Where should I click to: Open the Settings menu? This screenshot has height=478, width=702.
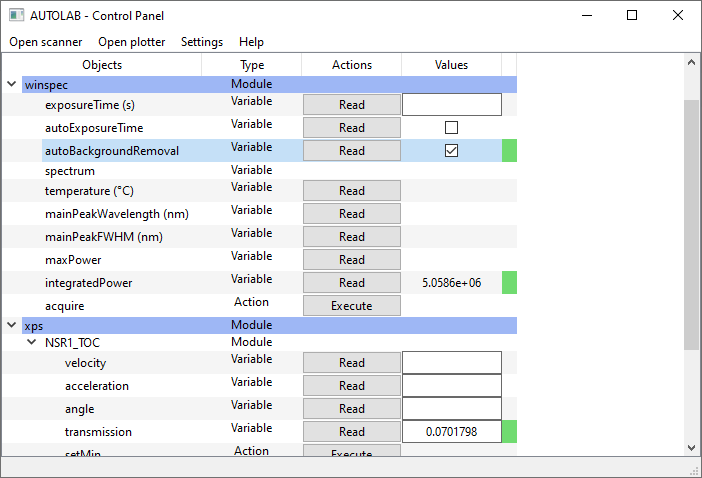[202, 42]
